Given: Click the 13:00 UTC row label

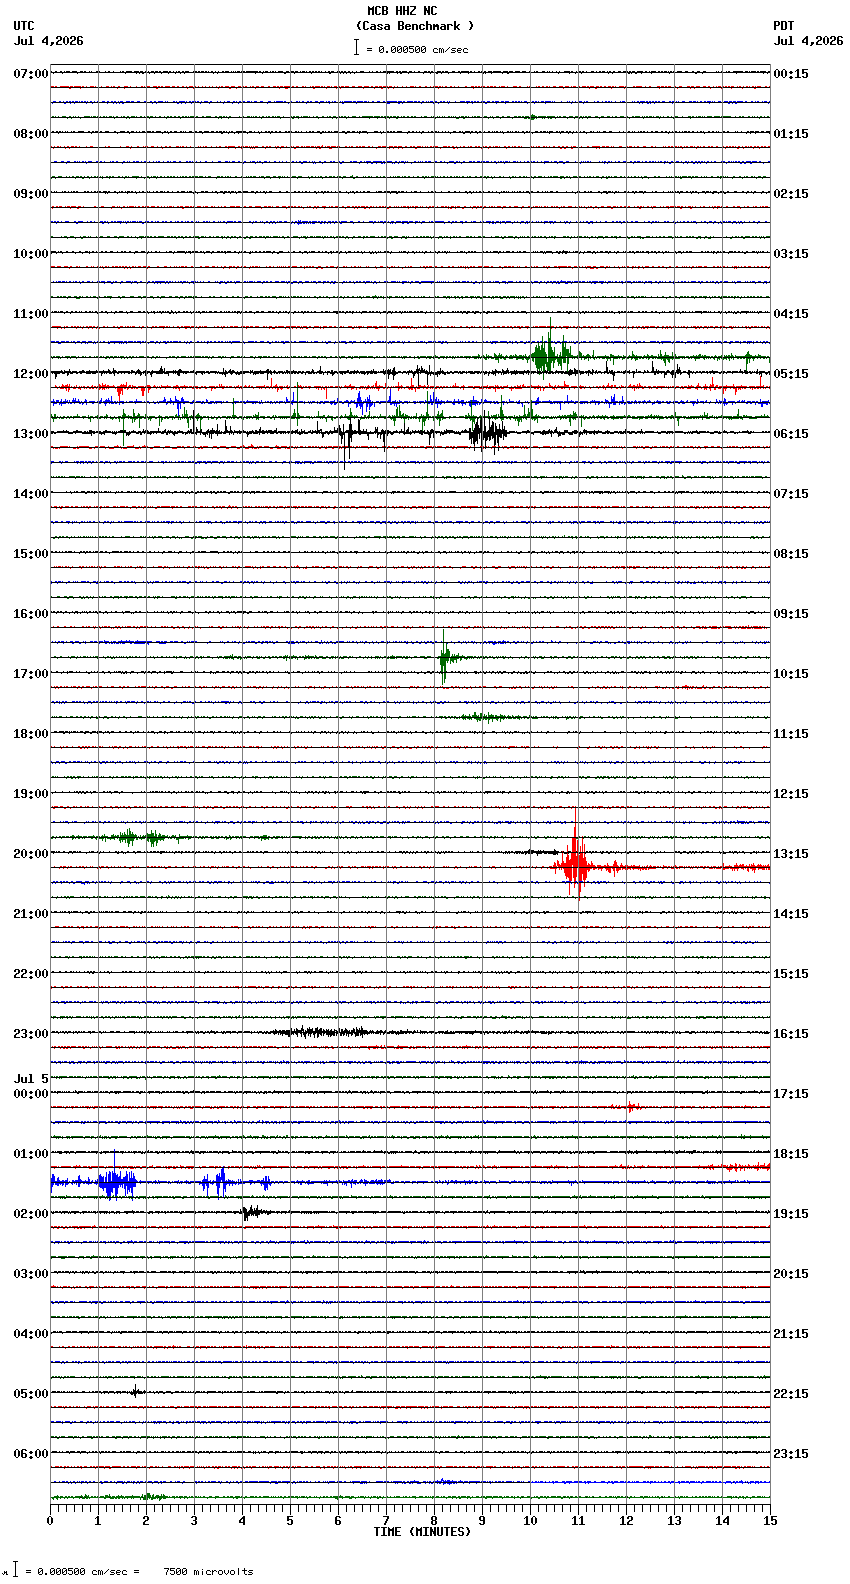Looking at the screenshot, I should coord(31,434).
